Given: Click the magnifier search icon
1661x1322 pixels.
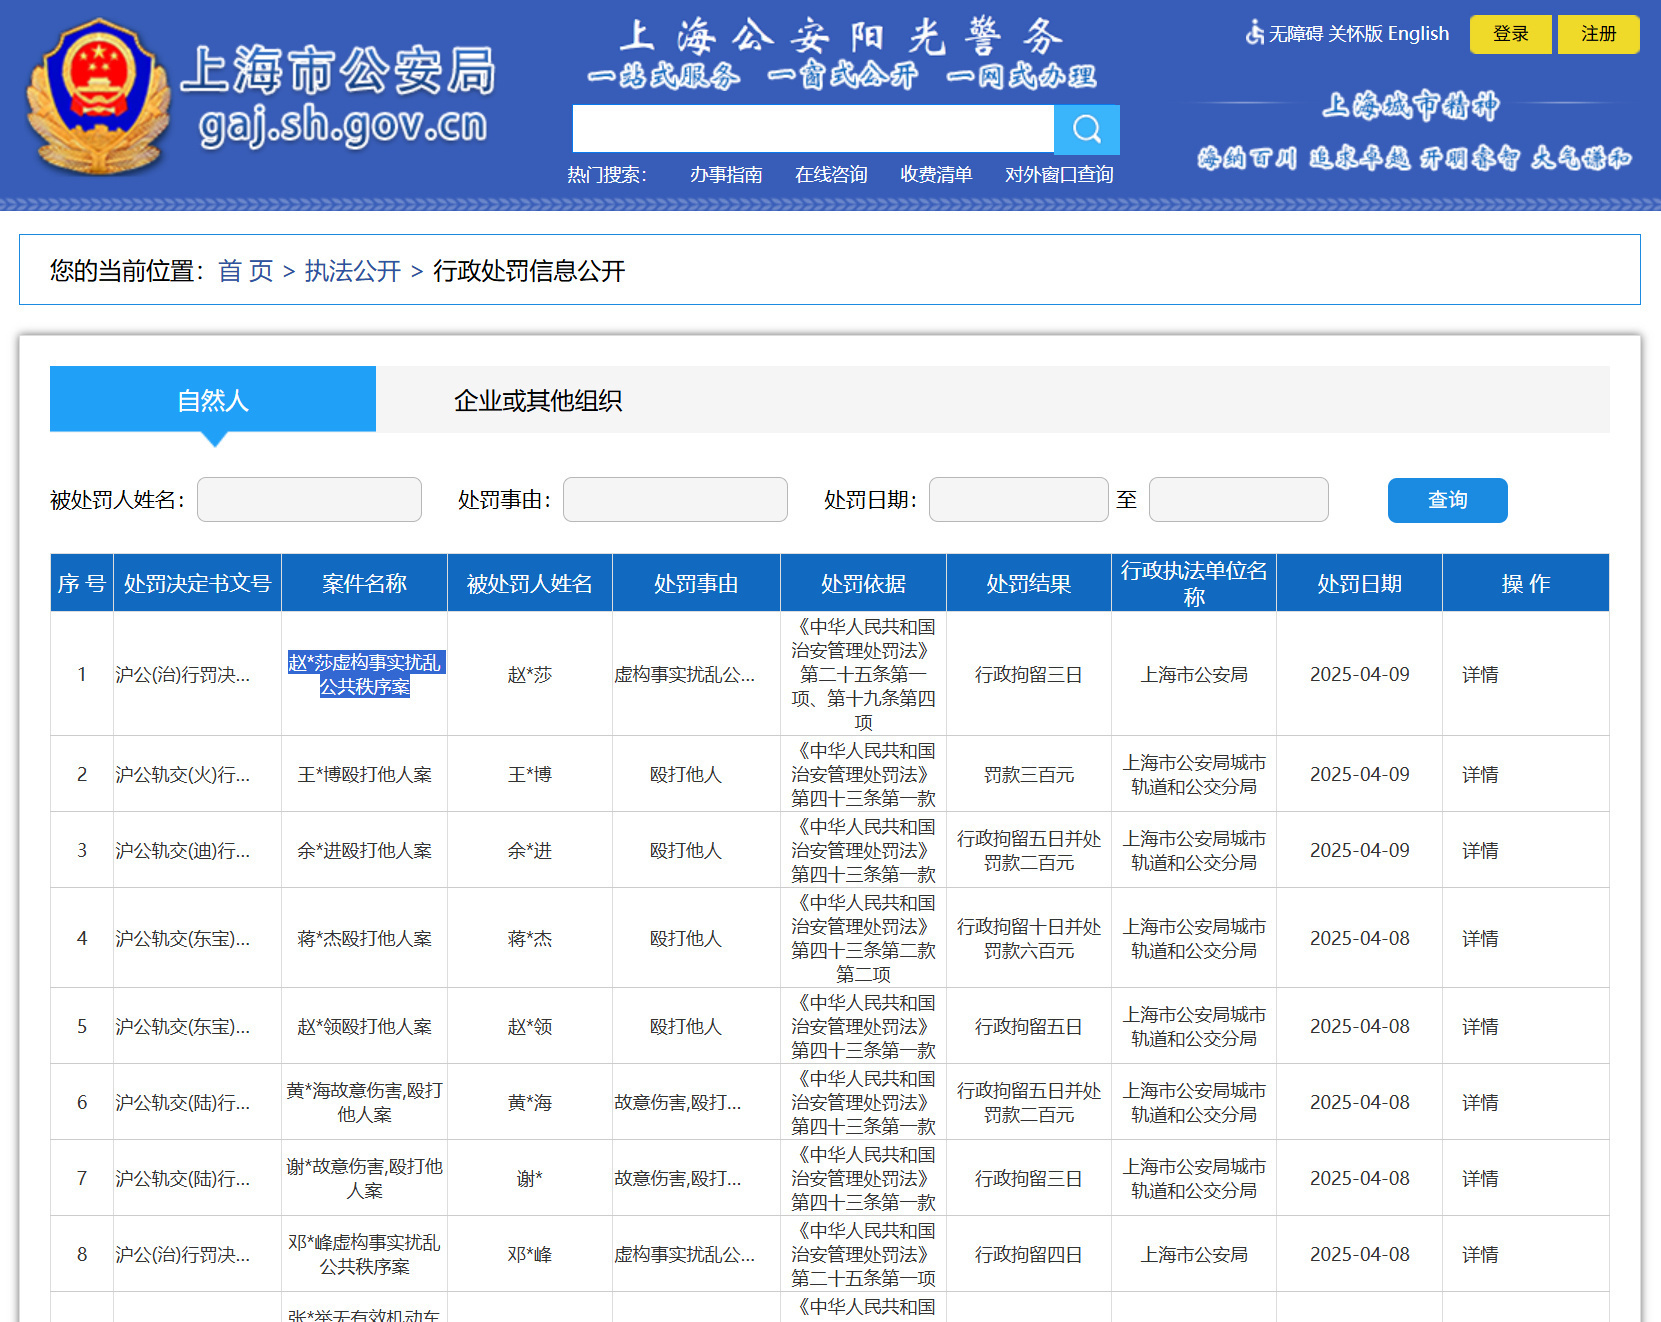Looking at the screenshot, I should coord(1086,129).
